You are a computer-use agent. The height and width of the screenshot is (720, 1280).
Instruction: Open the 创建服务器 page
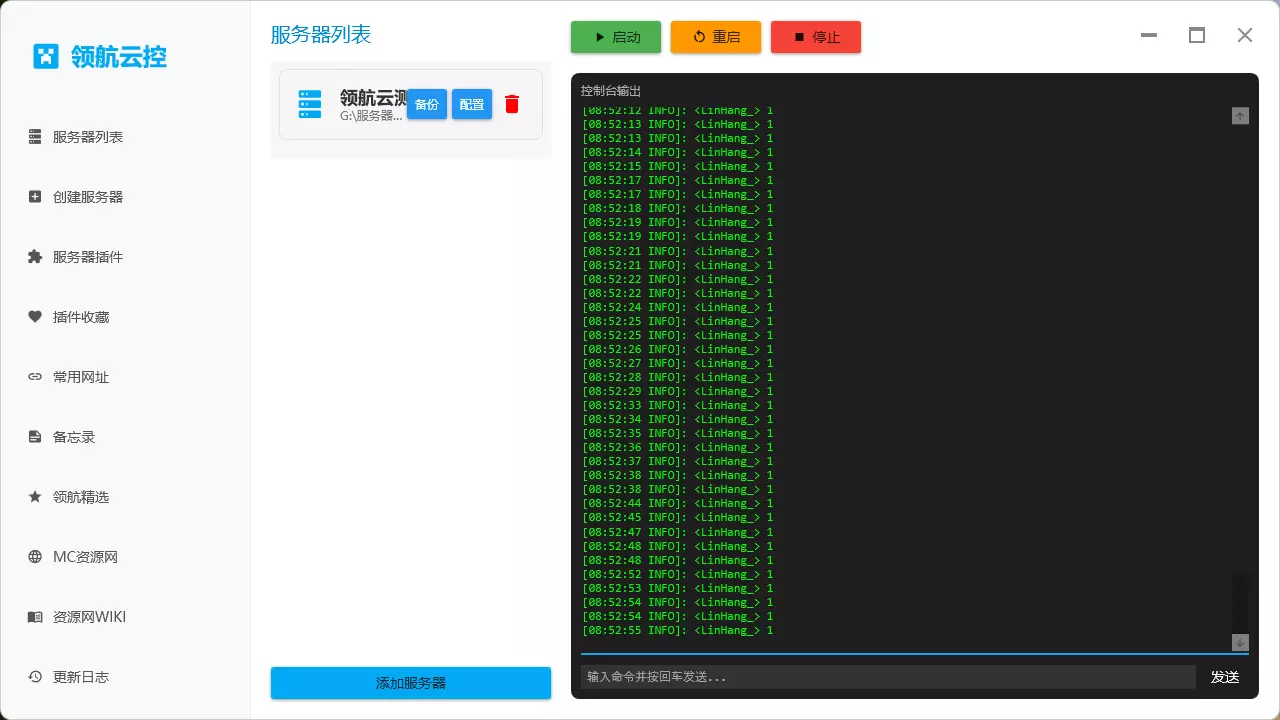click(88, 197)
